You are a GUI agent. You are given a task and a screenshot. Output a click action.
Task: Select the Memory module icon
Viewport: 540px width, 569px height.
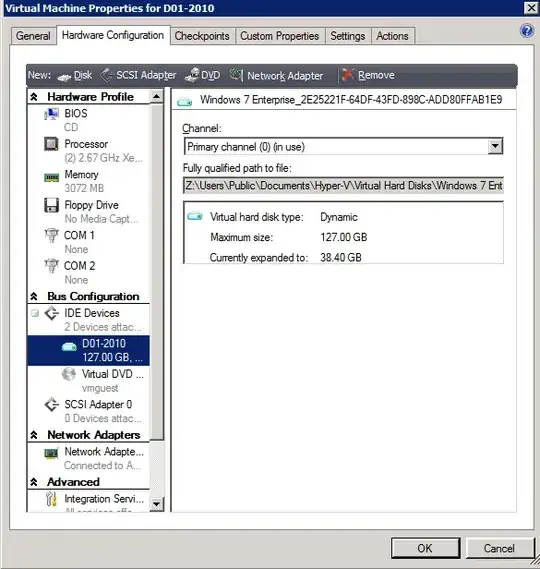(51, 177)
